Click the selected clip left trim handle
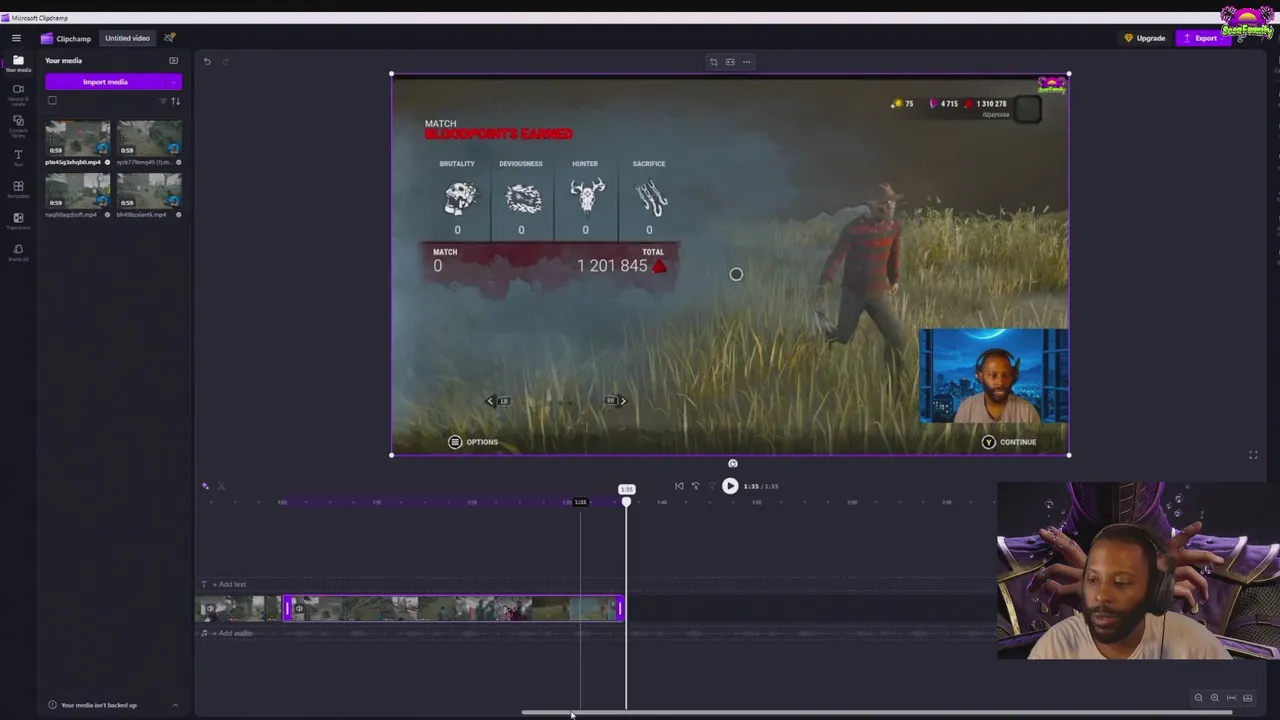The image size is (1280, 720). click(x=288, y=608)
